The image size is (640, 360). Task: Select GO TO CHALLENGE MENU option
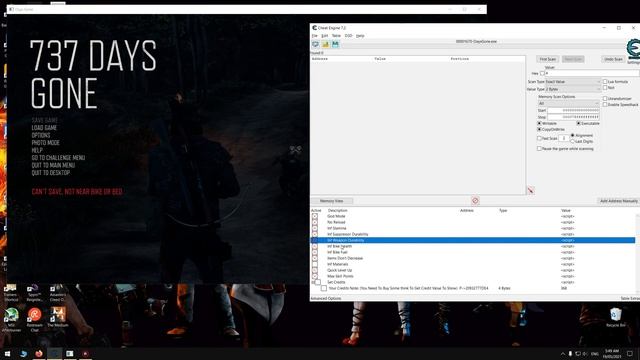(x=58, y=158)
